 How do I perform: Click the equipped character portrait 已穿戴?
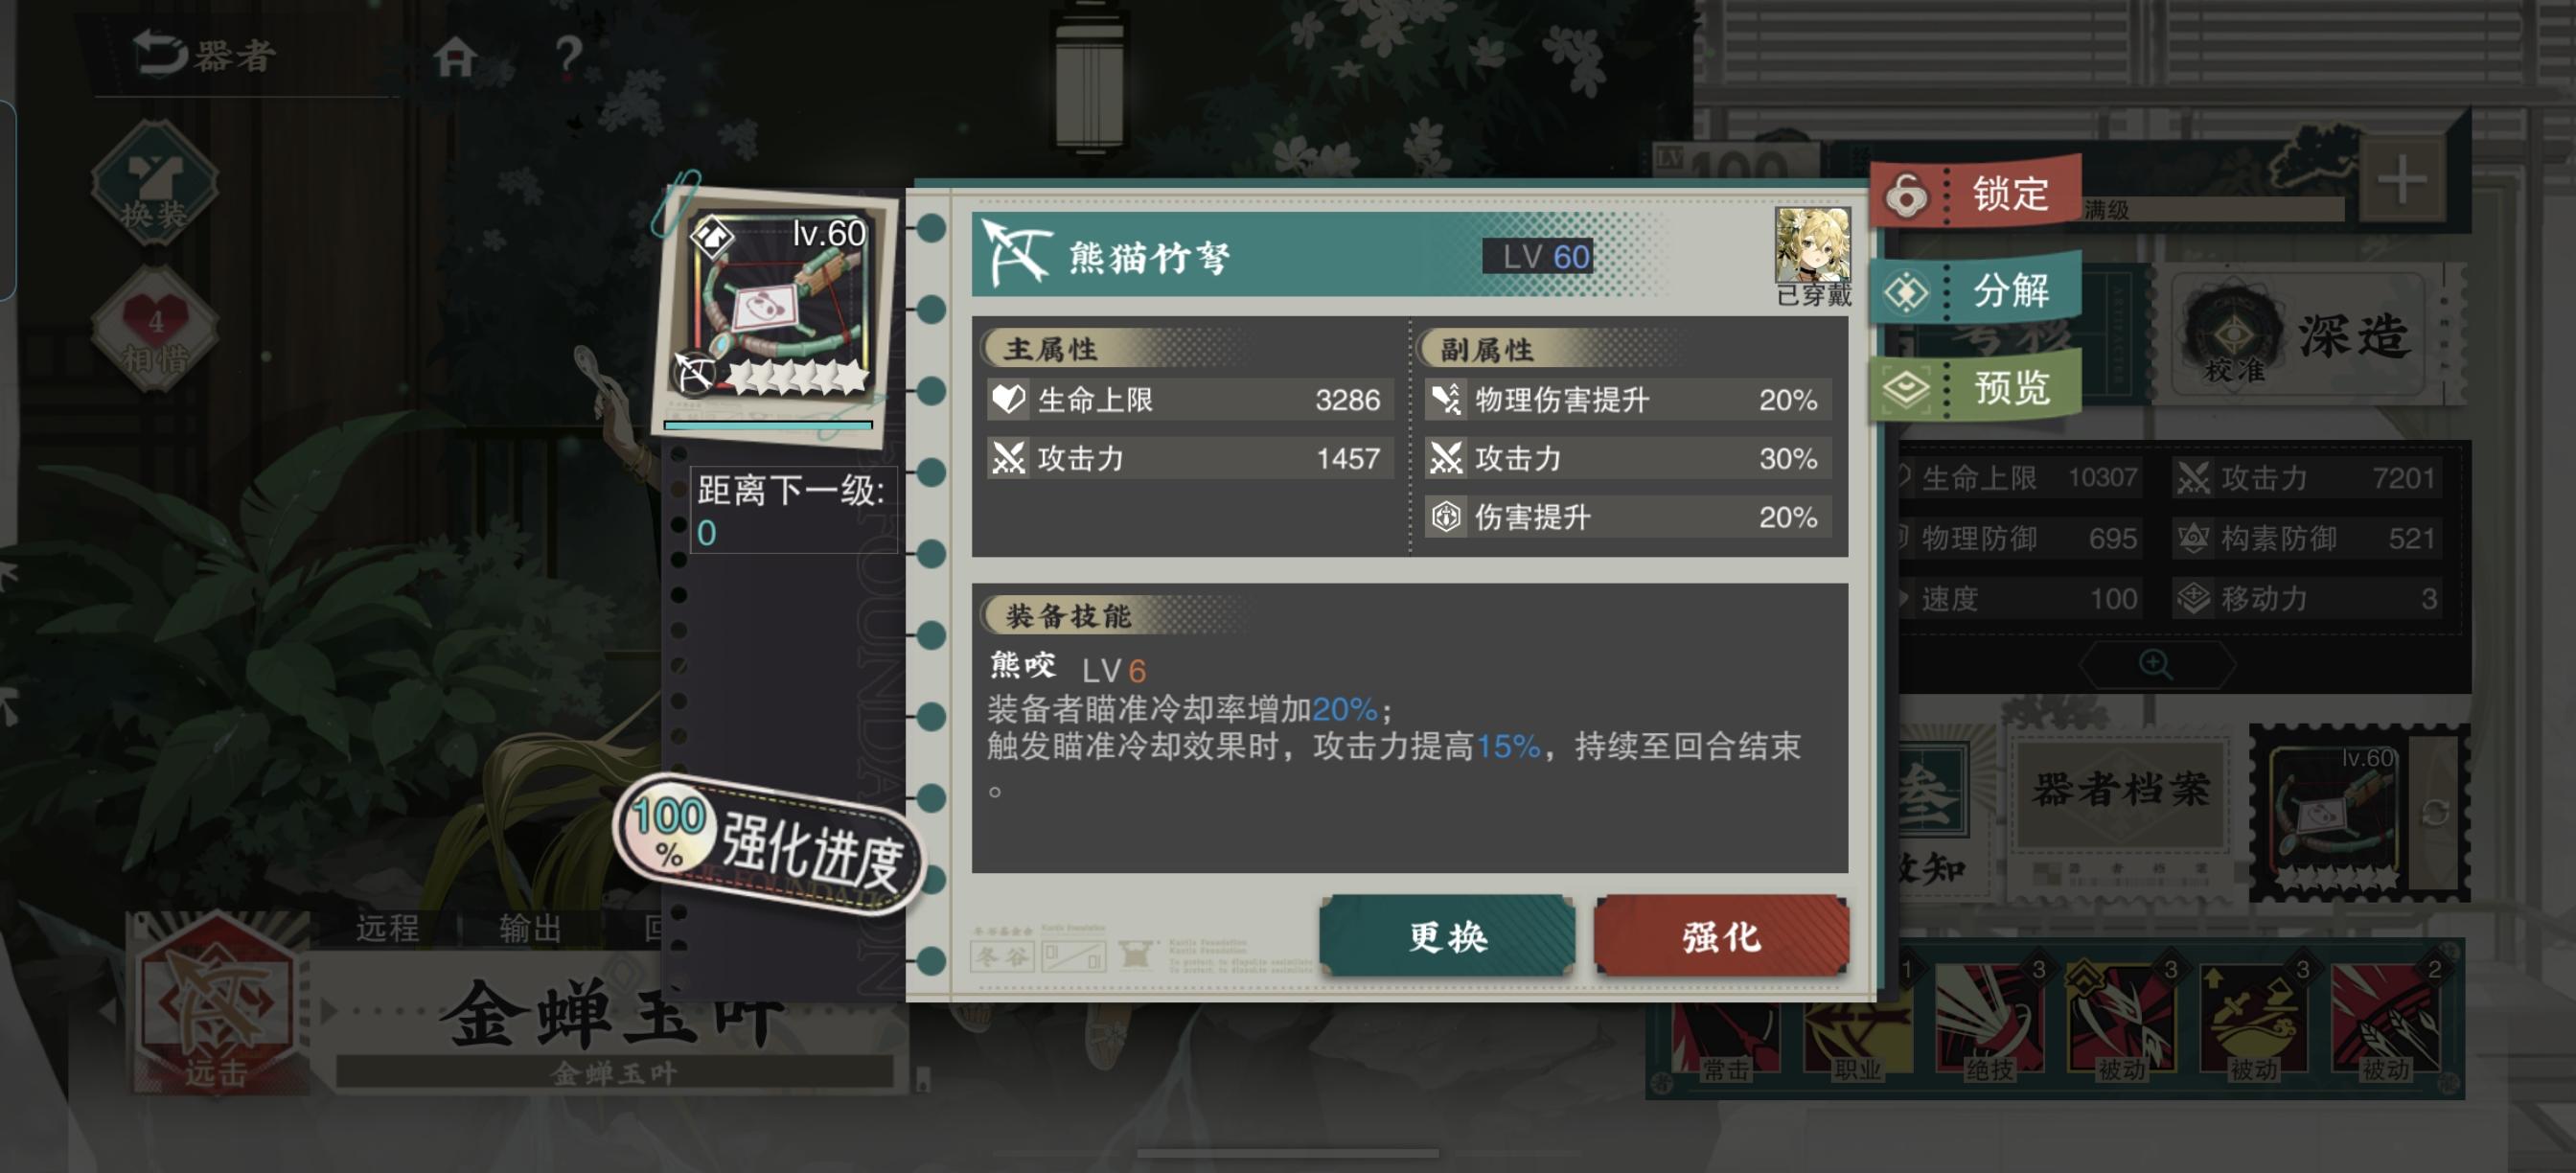(x=1812, y=256)
